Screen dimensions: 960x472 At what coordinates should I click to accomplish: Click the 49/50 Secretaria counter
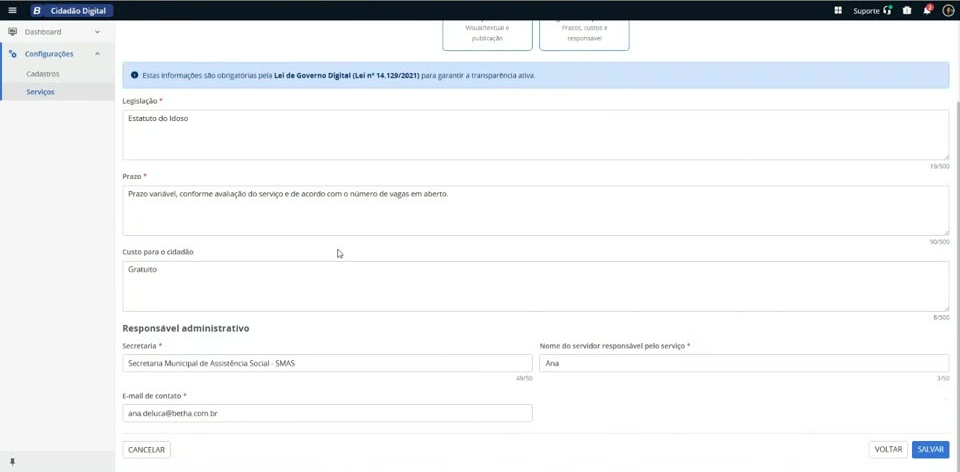[x=524, y=378]
